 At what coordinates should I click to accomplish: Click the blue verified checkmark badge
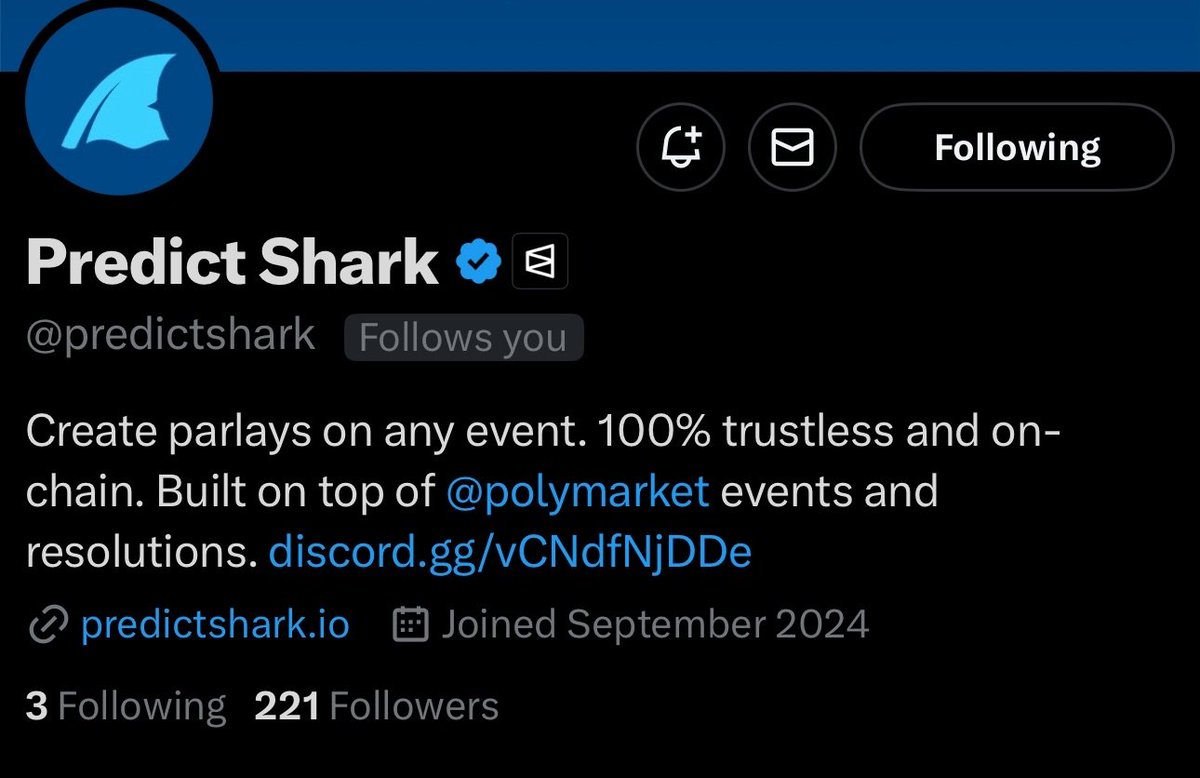pyautogui.click(x=479, y=264)
